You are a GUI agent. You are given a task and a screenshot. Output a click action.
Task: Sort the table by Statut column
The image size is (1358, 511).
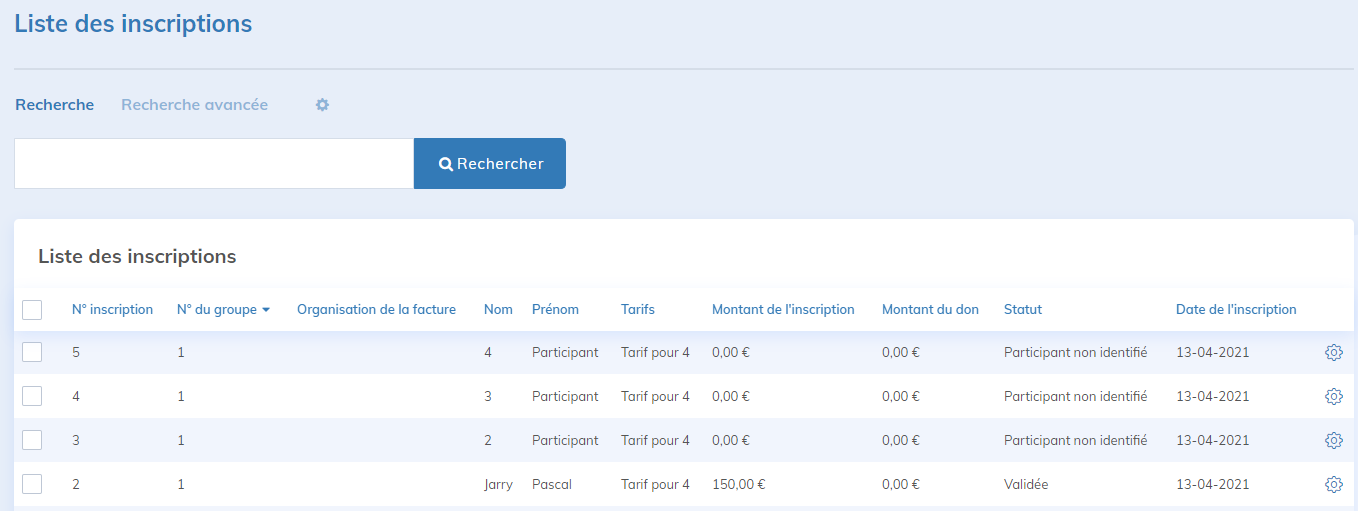point(1022,310)
